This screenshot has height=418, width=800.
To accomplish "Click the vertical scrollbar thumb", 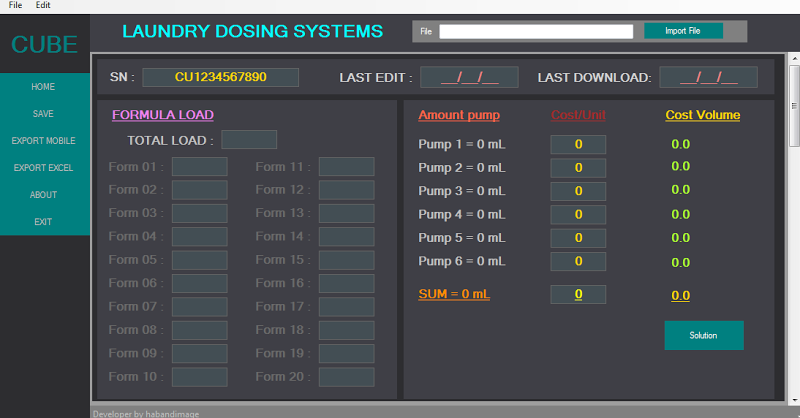I will [794, 106].
